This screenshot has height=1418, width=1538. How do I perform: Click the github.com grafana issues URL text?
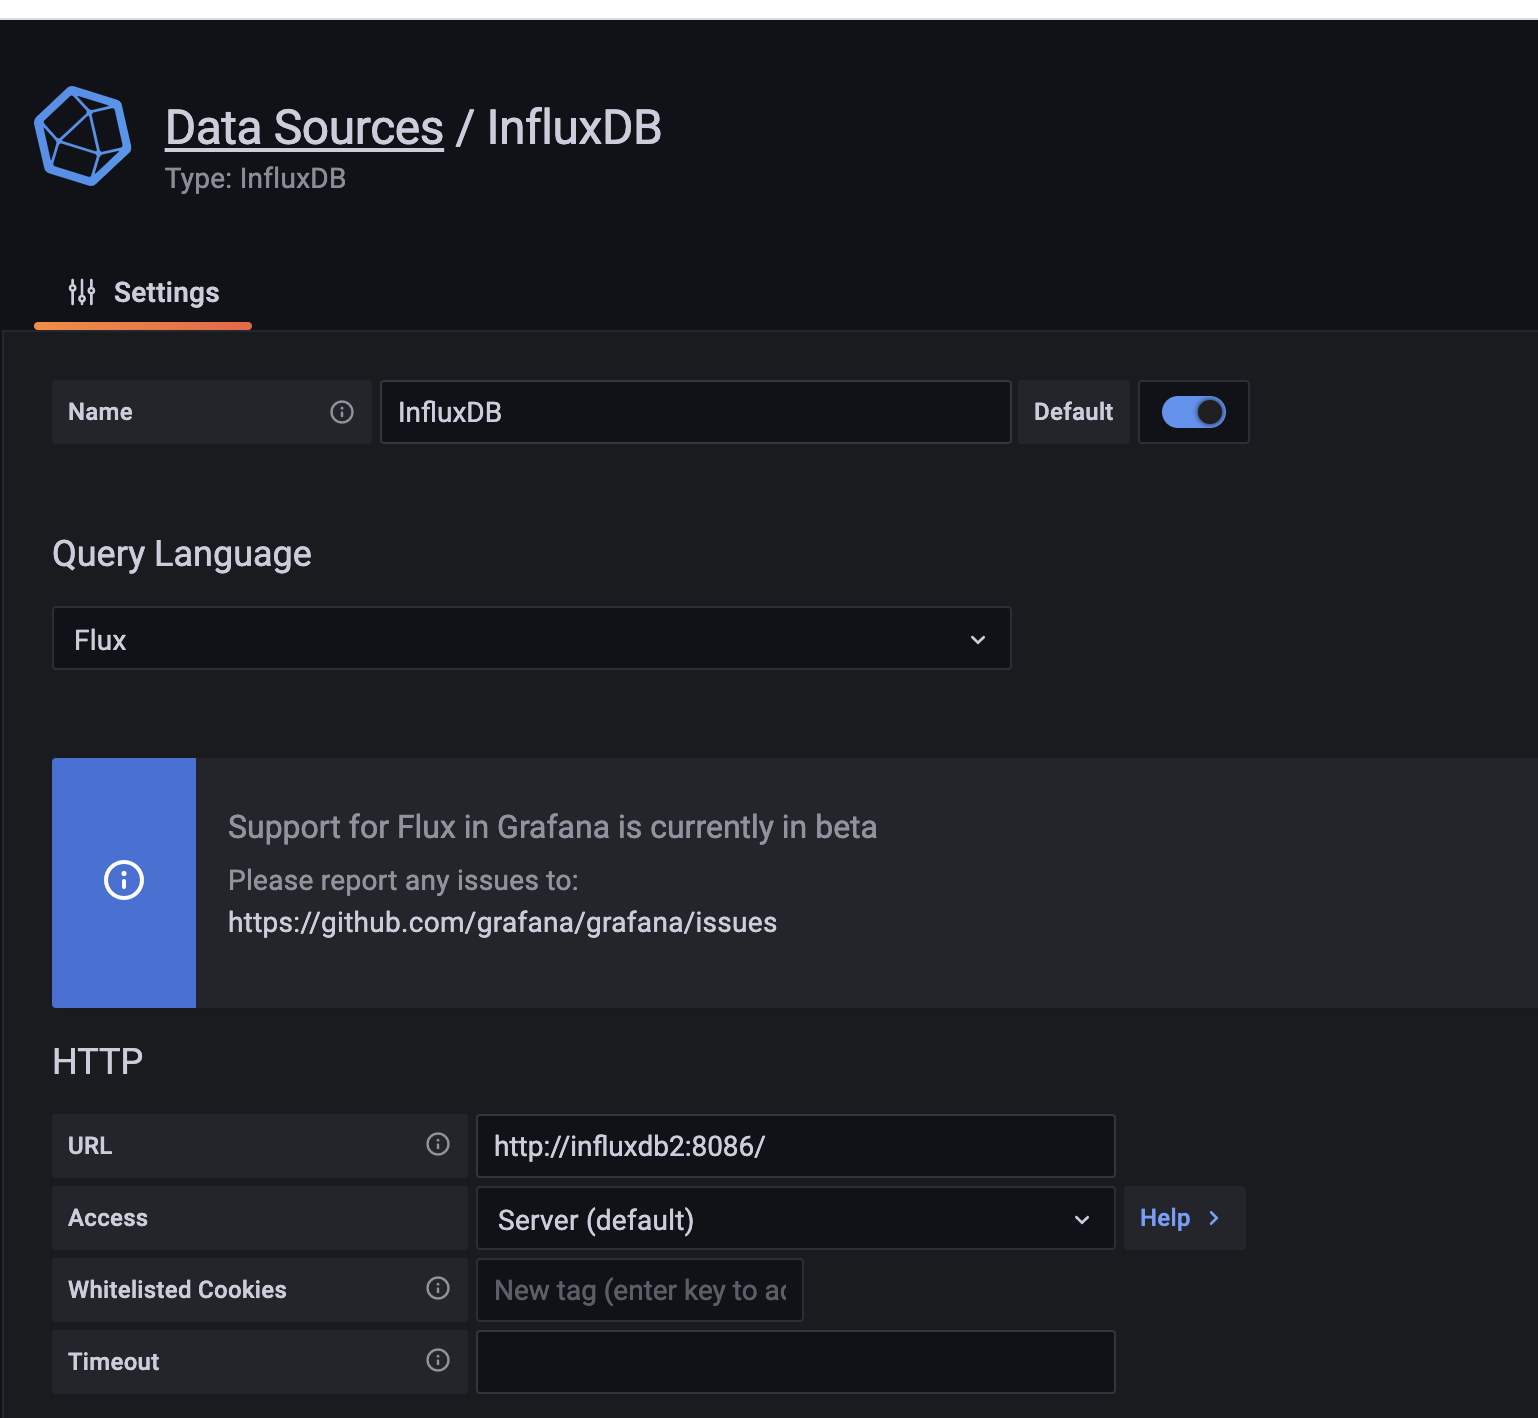point(502,922)
